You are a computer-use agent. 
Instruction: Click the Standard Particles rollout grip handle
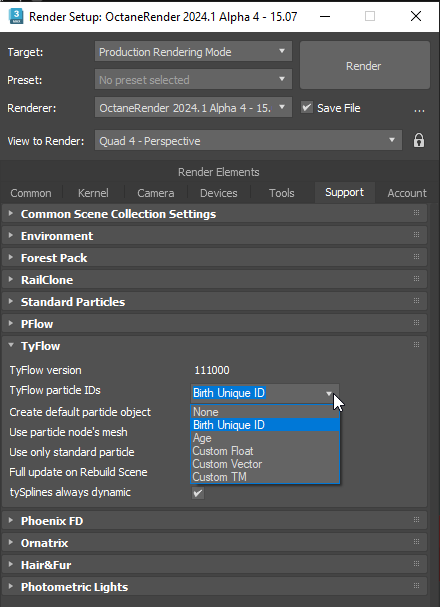coord(416,301)
